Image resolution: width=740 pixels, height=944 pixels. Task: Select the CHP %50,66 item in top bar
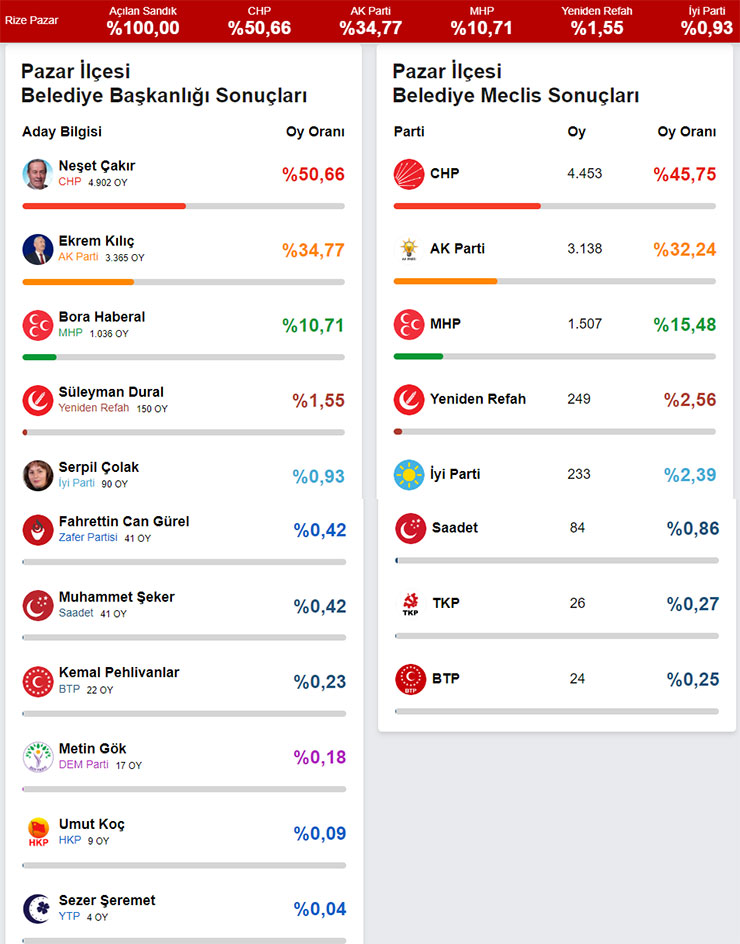[259, 21]
